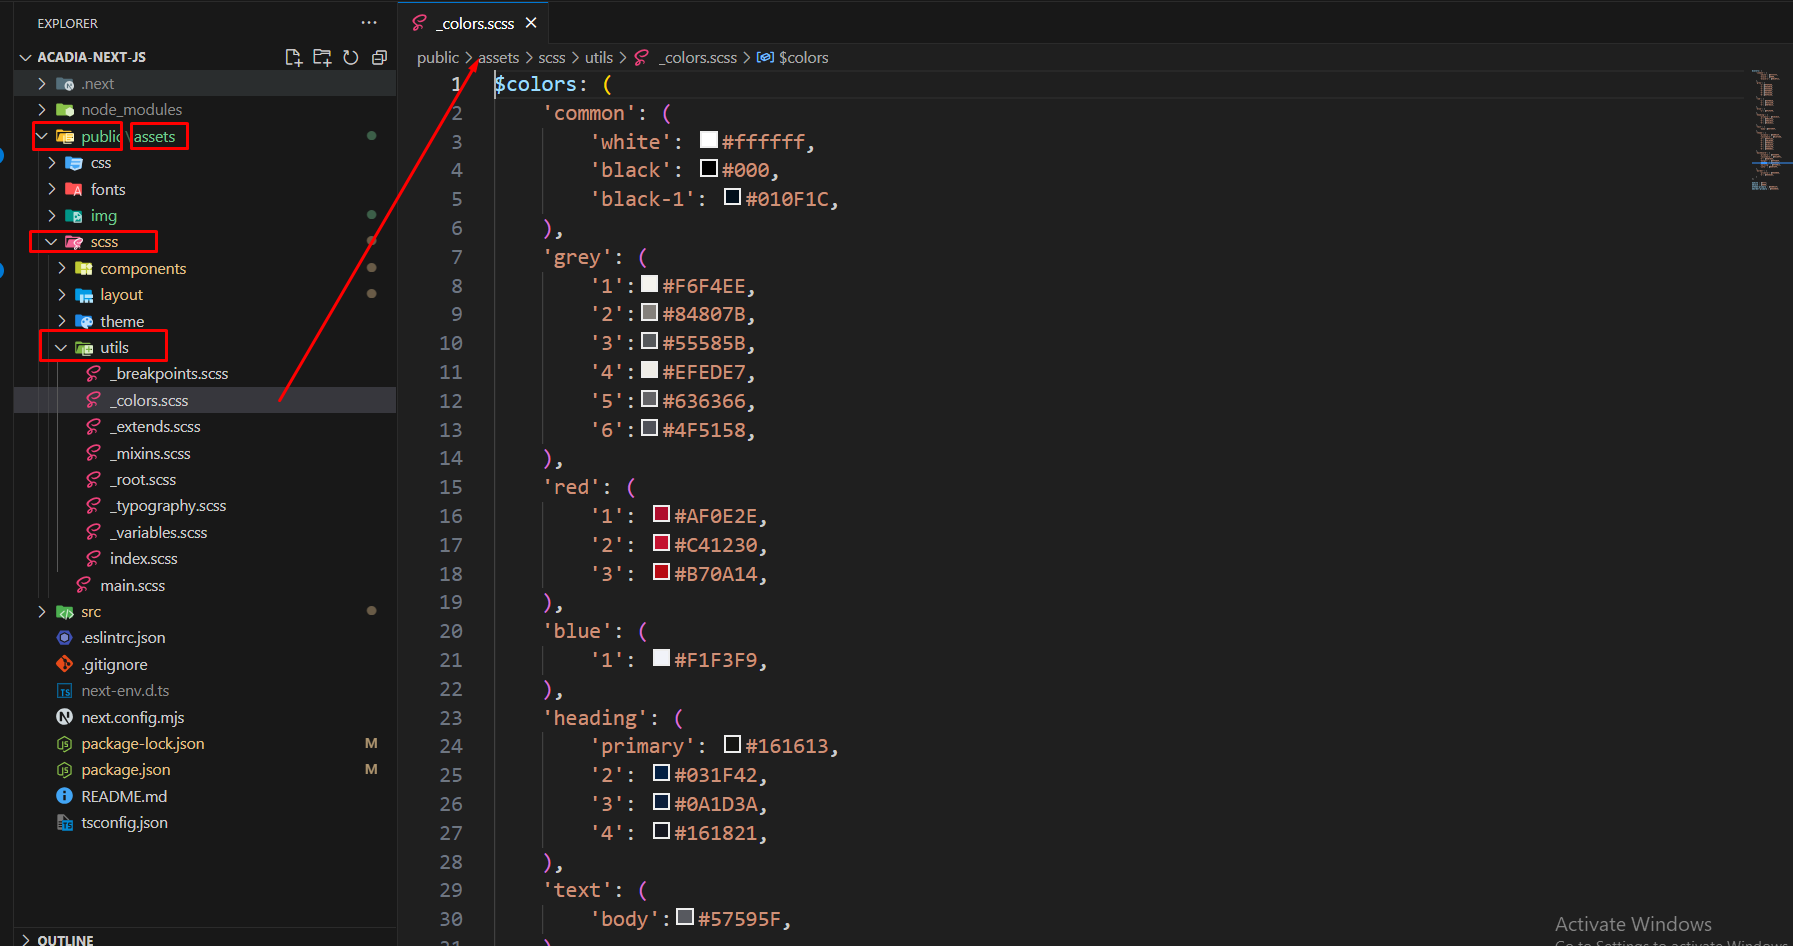Open Explorer more actions ellipsis menu
1793x946 pixels.
click(x=369, y=22)
